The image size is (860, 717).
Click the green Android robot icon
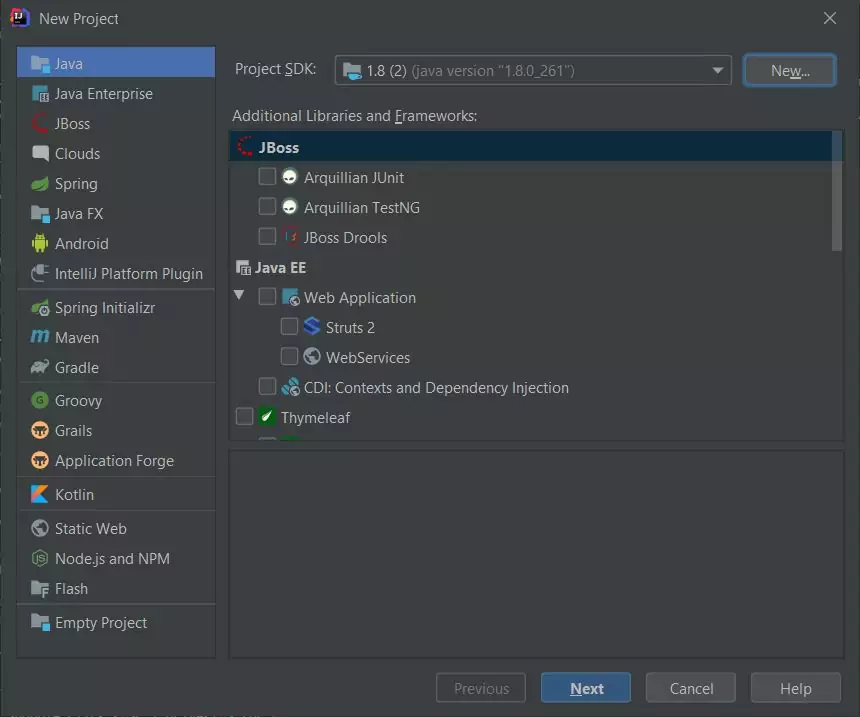click(x=40, y=243)
